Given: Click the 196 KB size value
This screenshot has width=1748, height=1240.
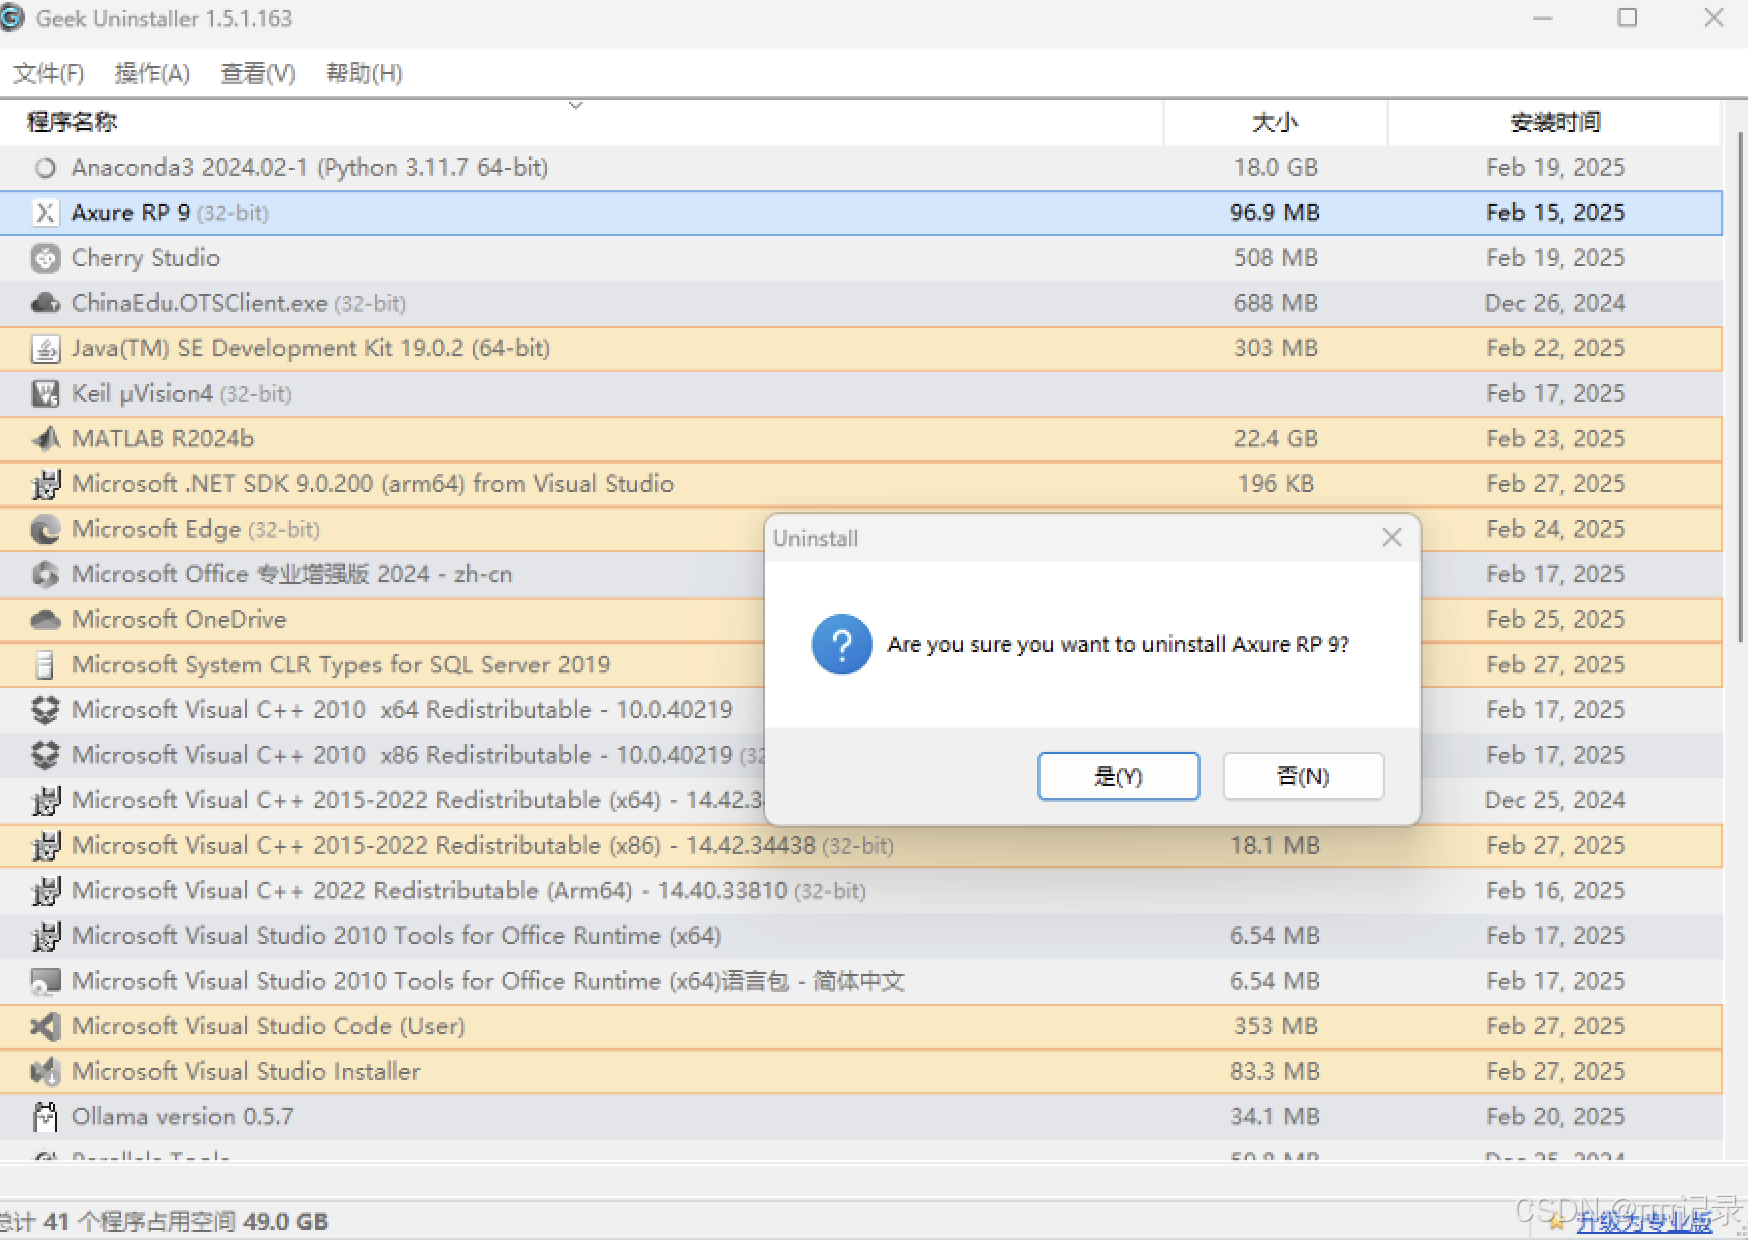Looking at the screenshot, I should 1276,484.
